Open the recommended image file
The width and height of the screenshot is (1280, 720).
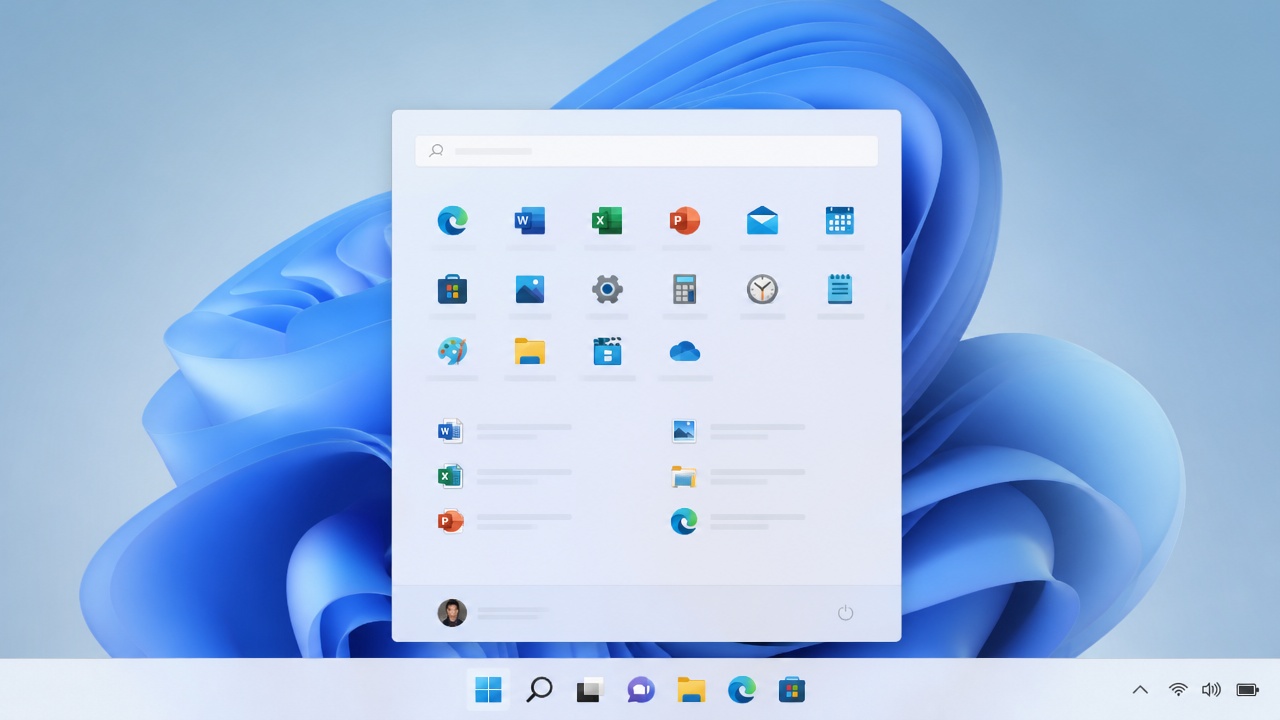(x=684, y=431)
